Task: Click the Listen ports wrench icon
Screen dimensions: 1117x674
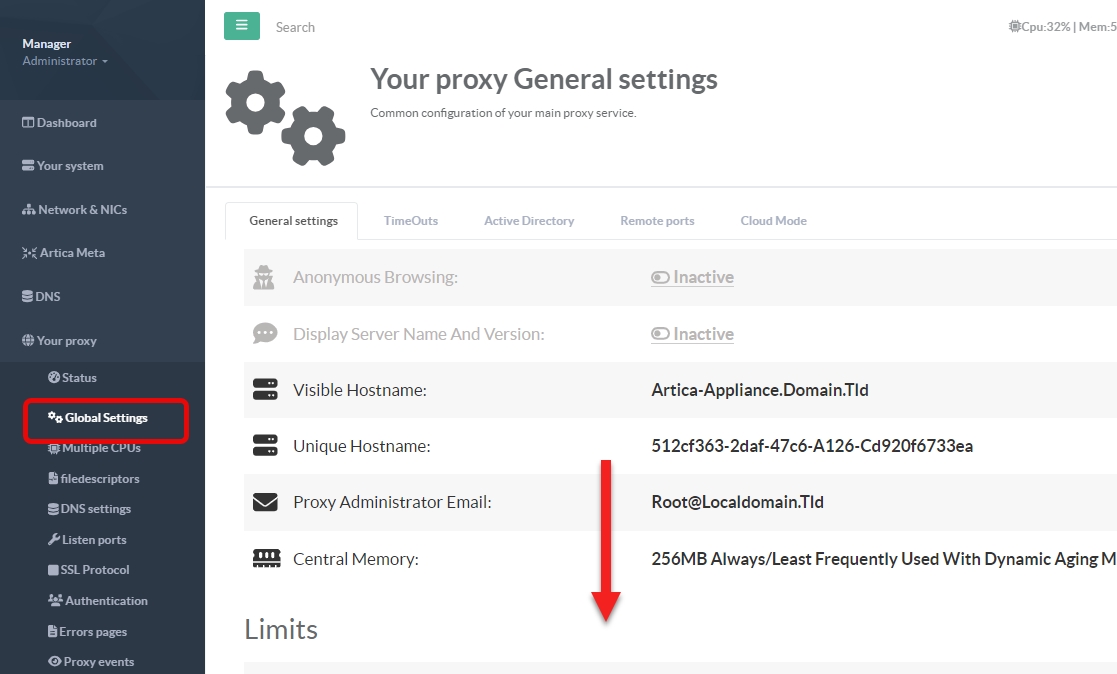Action: coord(54,540)
